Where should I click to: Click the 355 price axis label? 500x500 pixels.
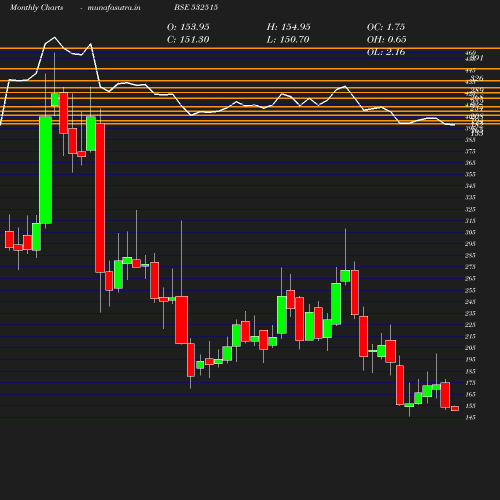[x=470, y=175]
